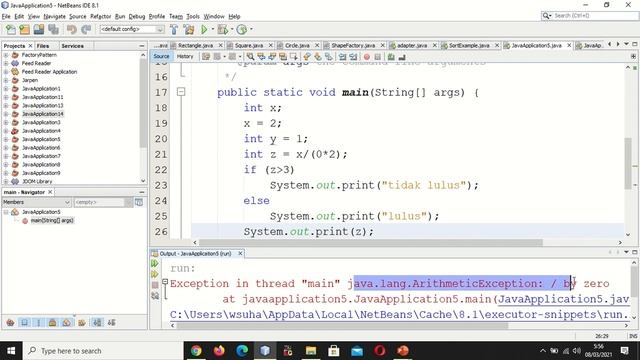Toggle Sort by Source in Navigator

click(x=111, y=322)
